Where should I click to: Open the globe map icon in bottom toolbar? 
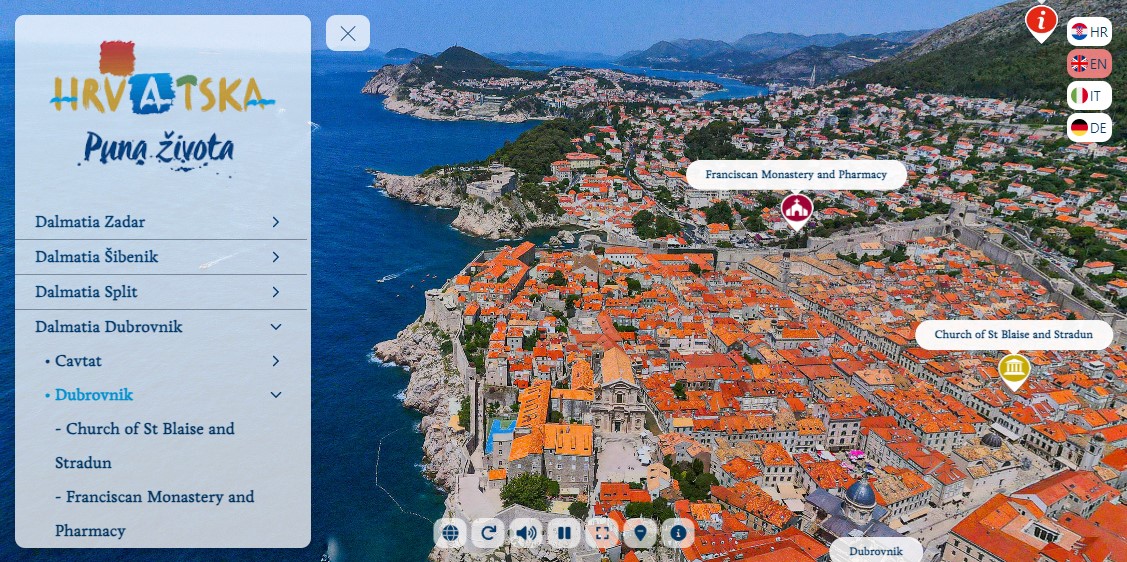click(x=450, y=533)
